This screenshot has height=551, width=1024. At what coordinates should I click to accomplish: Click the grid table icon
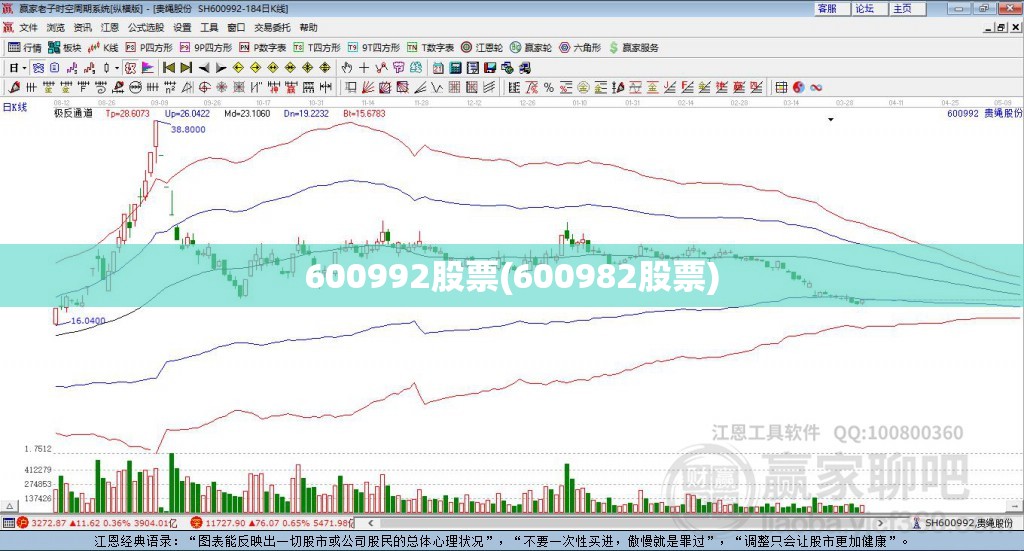[x=781, y=87]
